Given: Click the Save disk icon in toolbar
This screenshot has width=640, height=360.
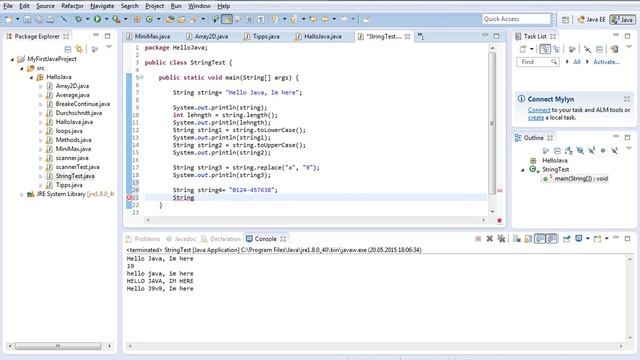Looking at the screenshot, I should point(27,19).
